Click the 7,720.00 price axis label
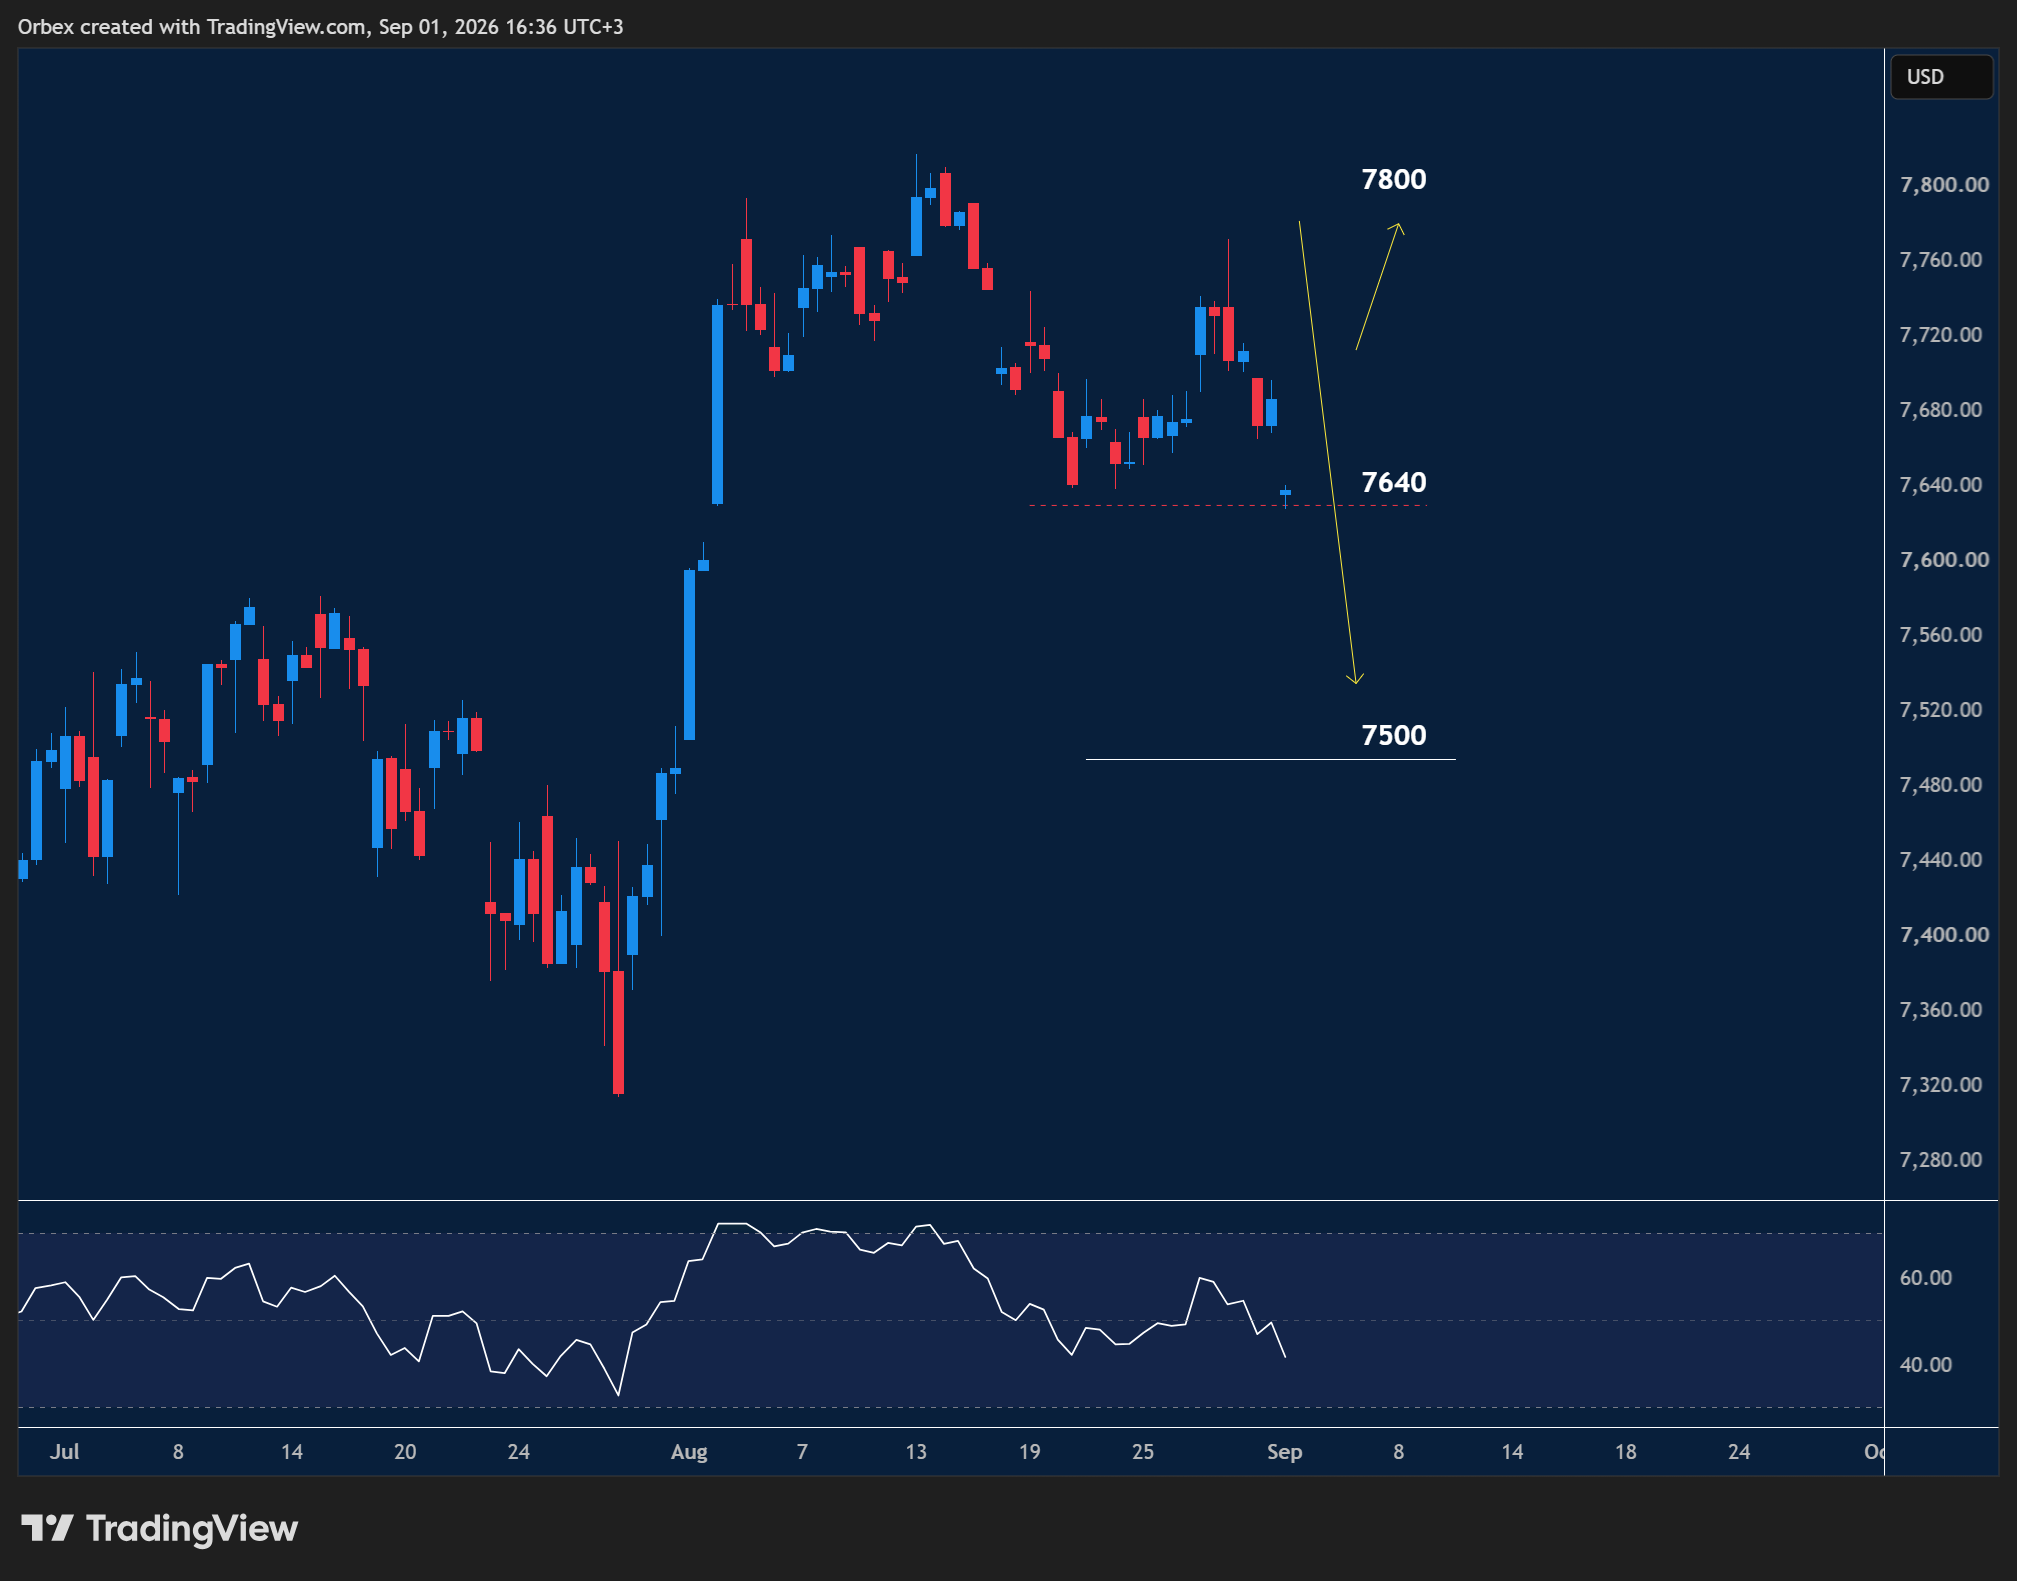The width and height of the screenshot is (2017, 1581). [x=1940, y=335]
